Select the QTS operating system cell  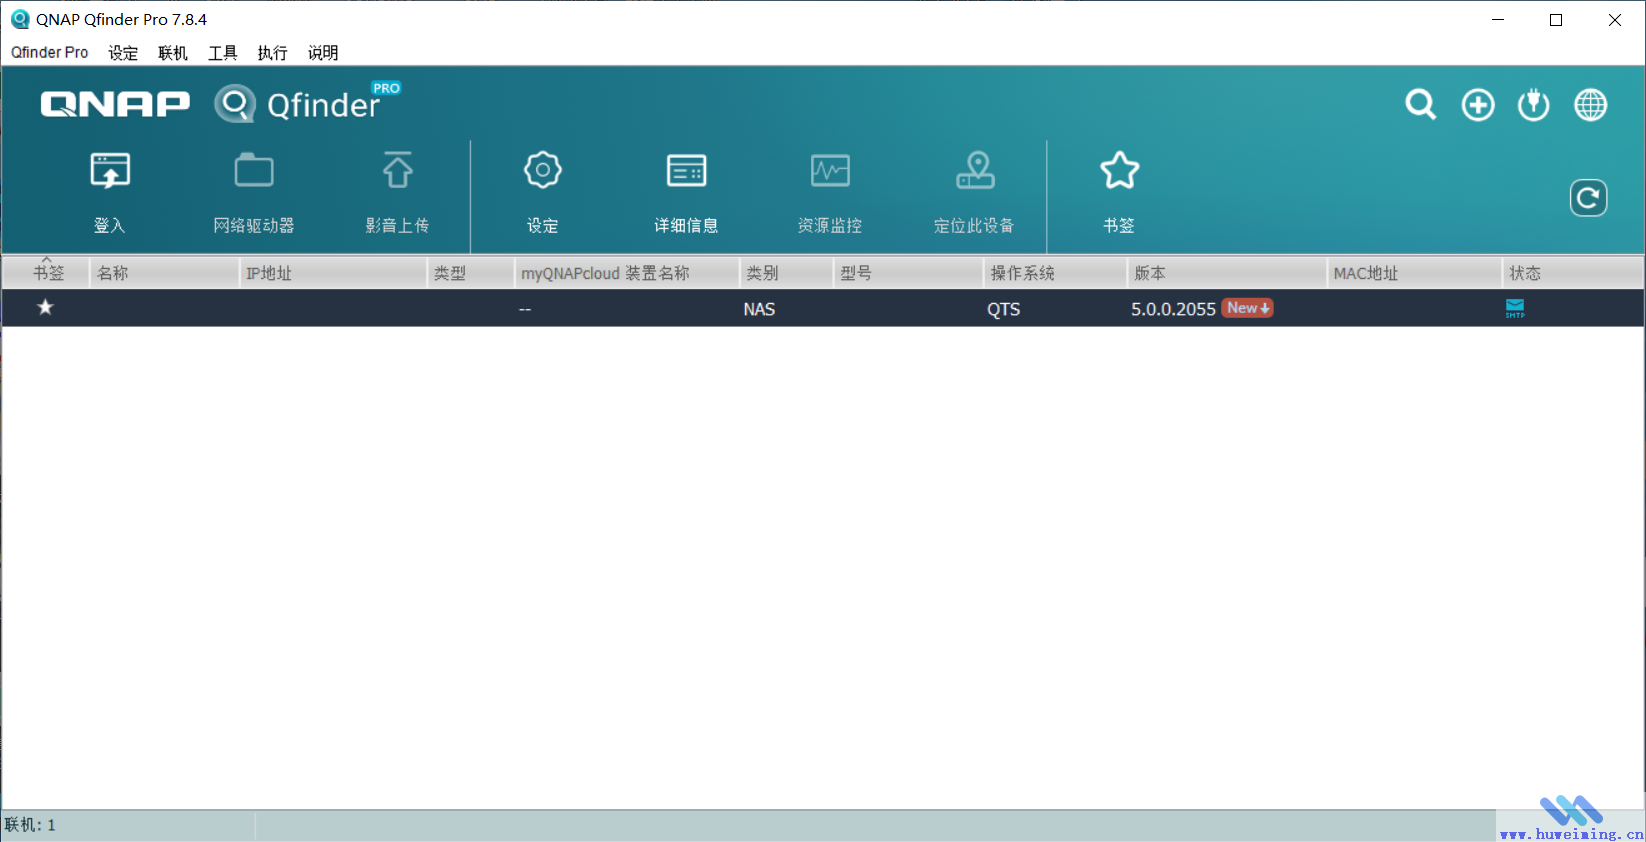click(1003, 309)
